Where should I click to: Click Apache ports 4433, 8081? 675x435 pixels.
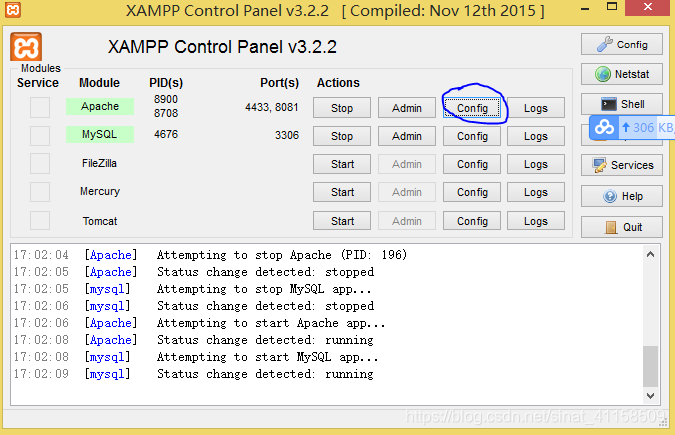click(x=272, y=107)
